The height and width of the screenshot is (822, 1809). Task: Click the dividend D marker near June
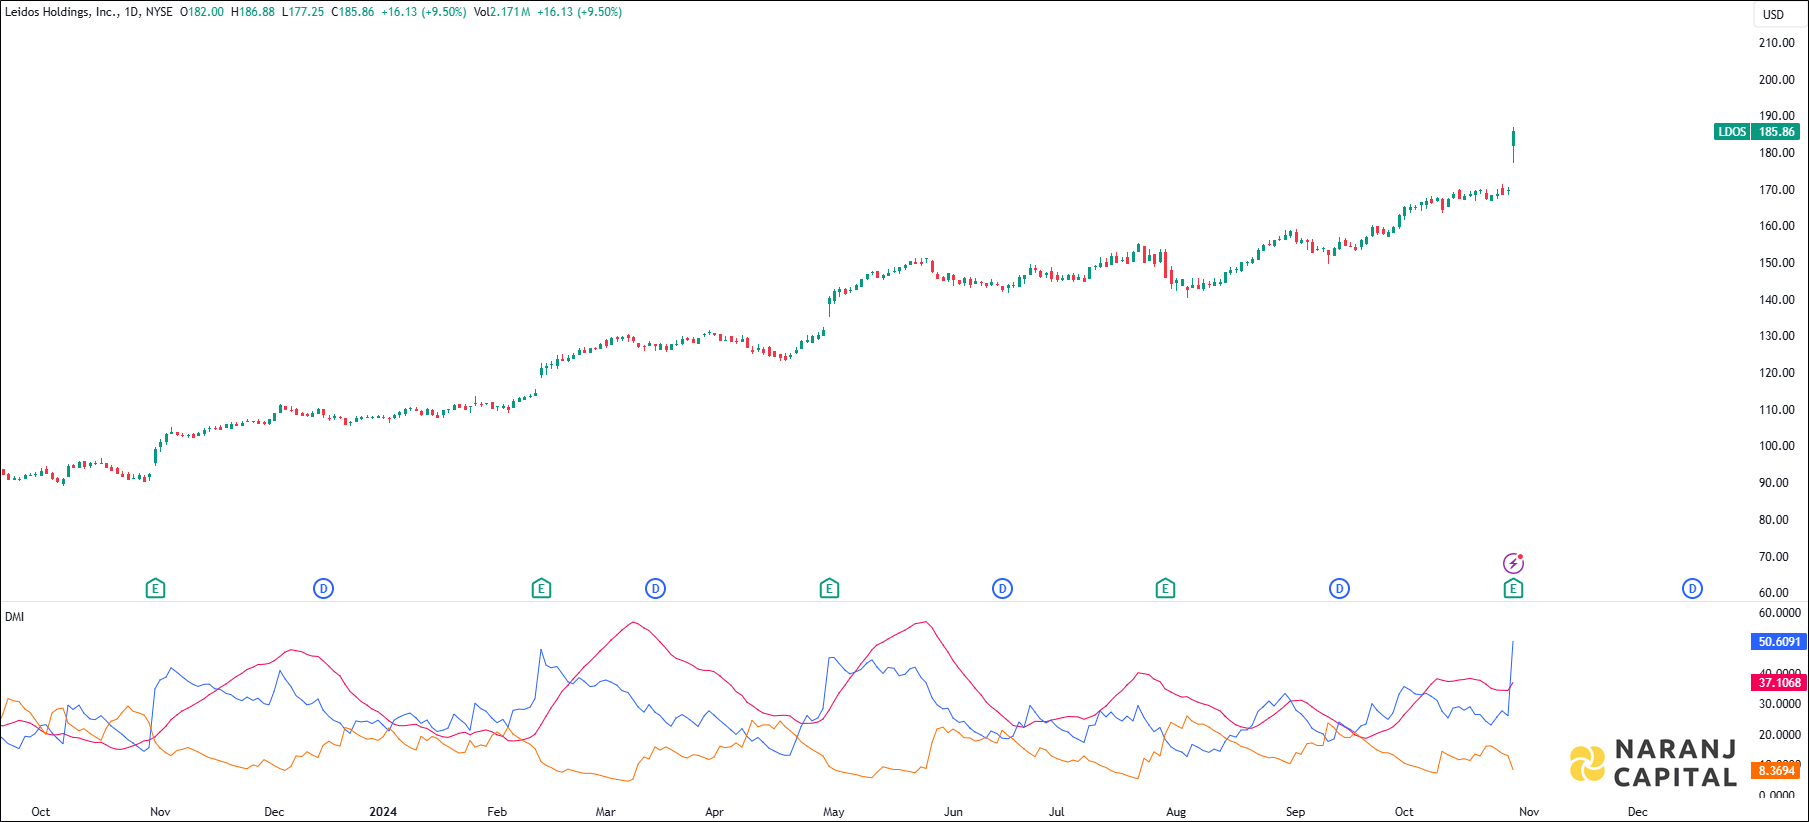(1002, 589)
